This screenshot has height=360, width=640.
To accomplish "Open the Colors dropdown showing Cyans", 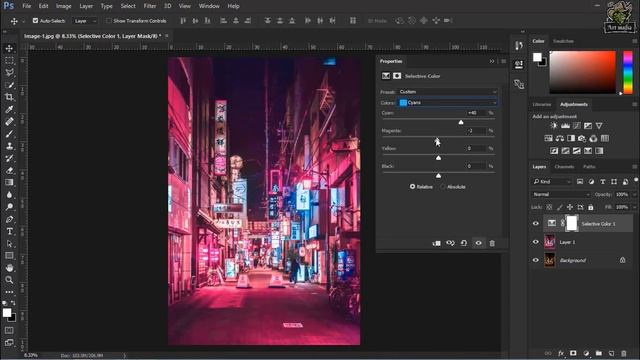I will (x=447, y=102).
